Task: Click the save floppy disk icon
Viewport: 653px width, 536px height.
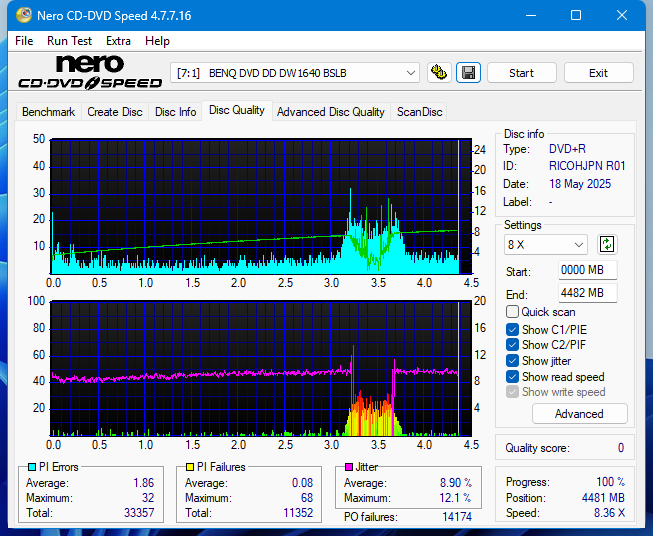Action: click(x=468, y=73)
